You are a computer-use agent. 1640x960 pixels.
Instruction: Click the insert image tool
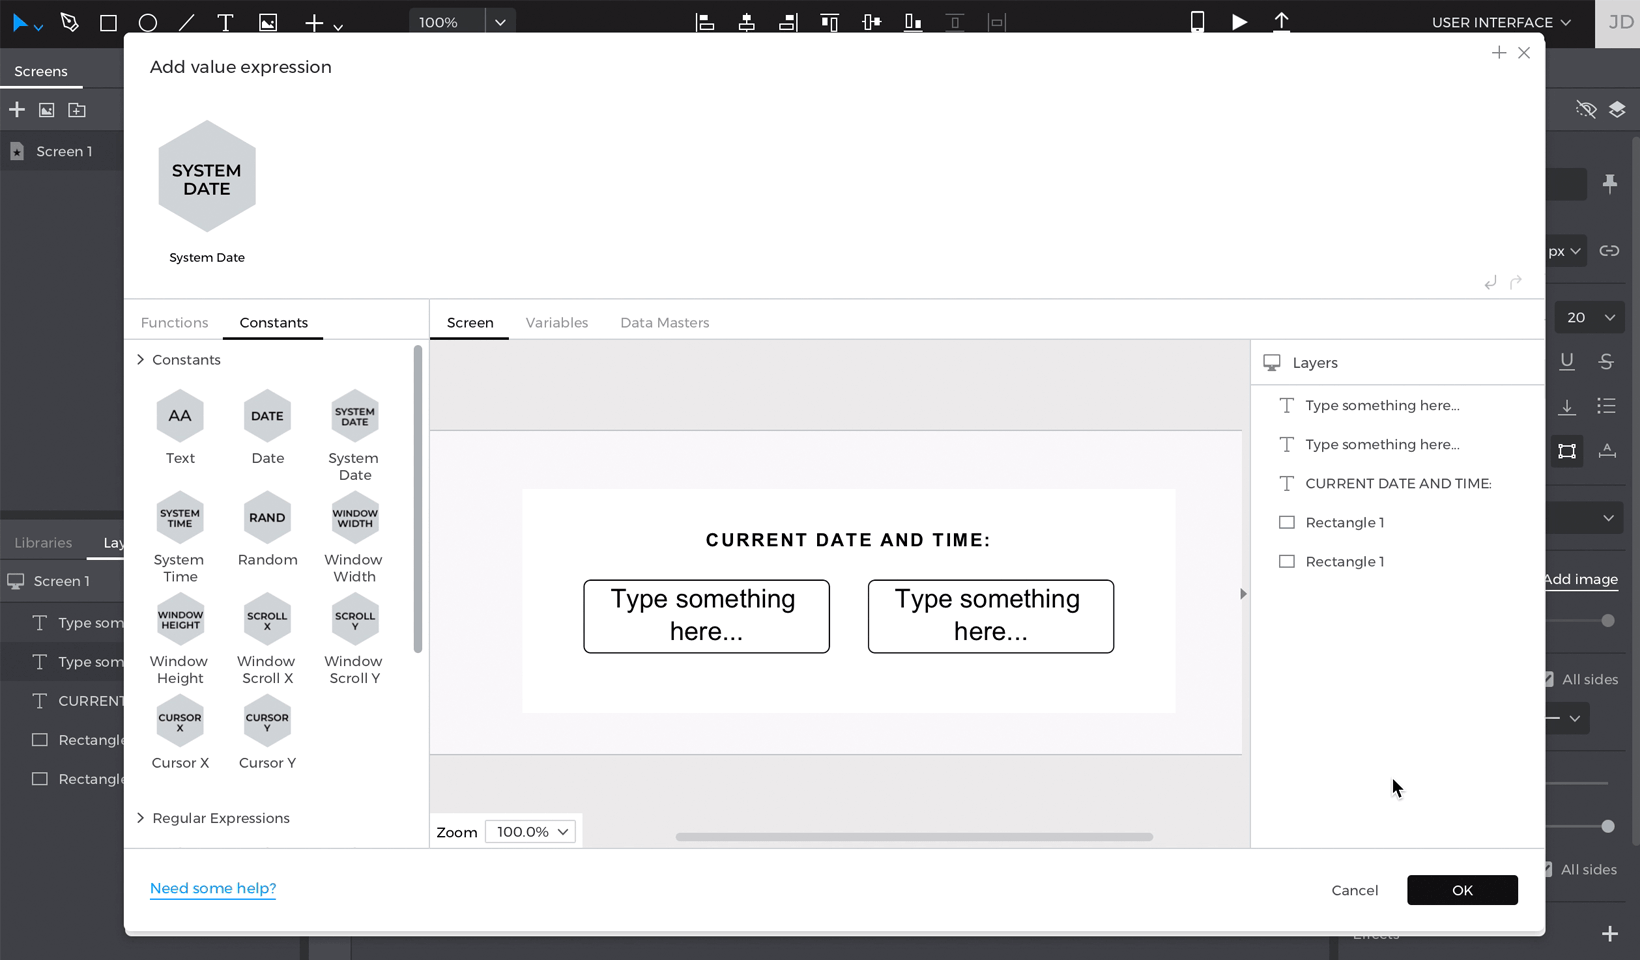(267, 21)
